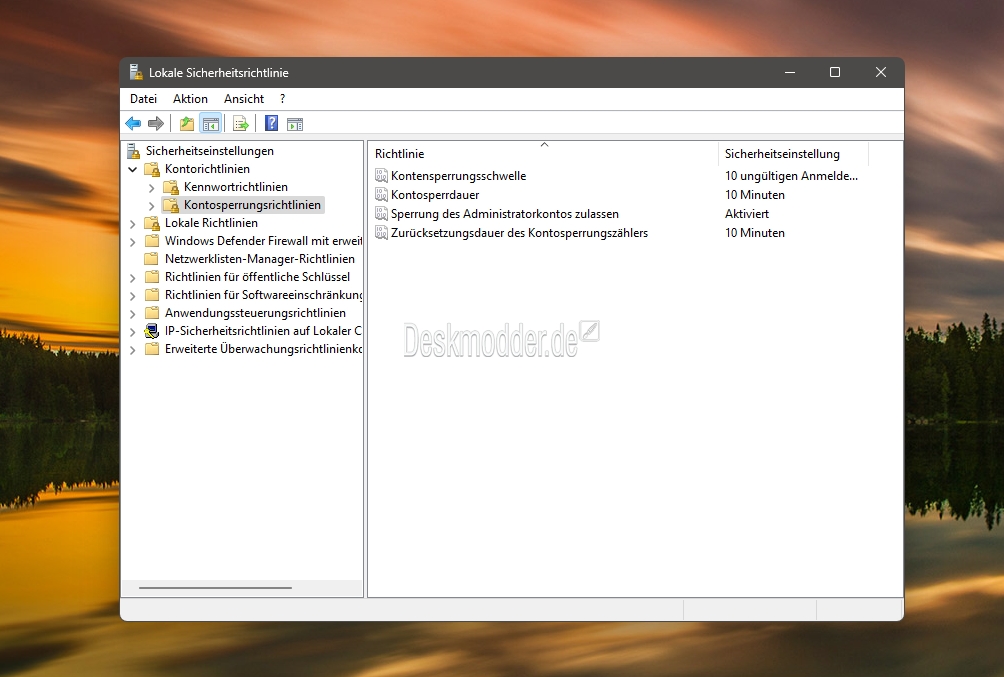
Task: Click the show/hide action pane toolbar icon
Action: [x=295, y=124]
